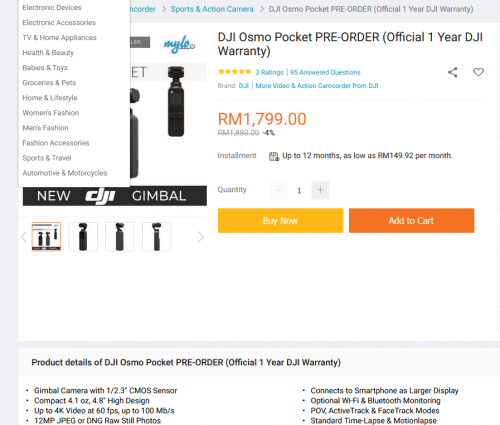Increase quantity with plus button

pos(320,190)
